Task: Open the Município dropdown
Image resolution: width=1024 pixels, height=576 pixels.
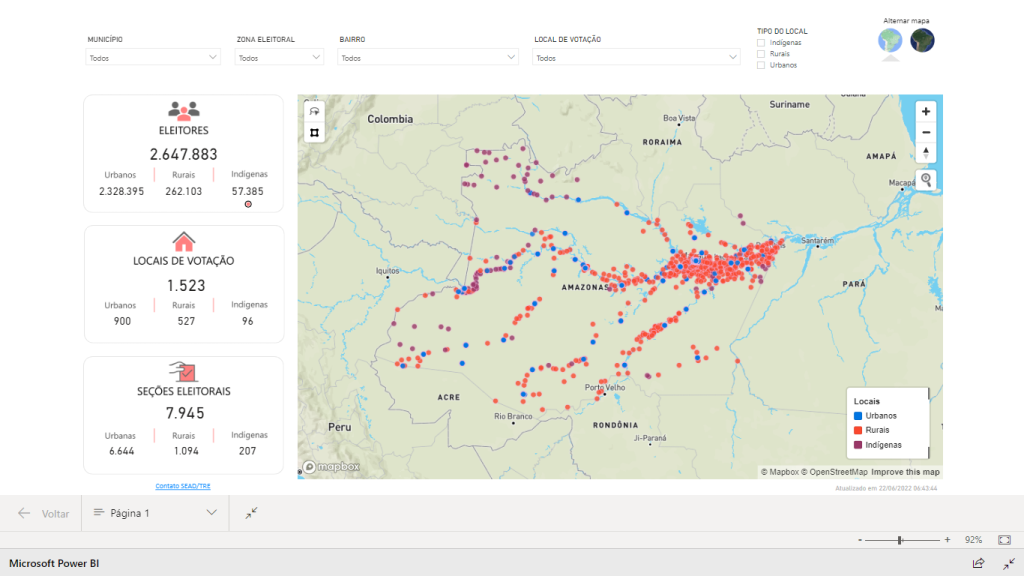Action: pyautogui.click(x=152, y=58)
